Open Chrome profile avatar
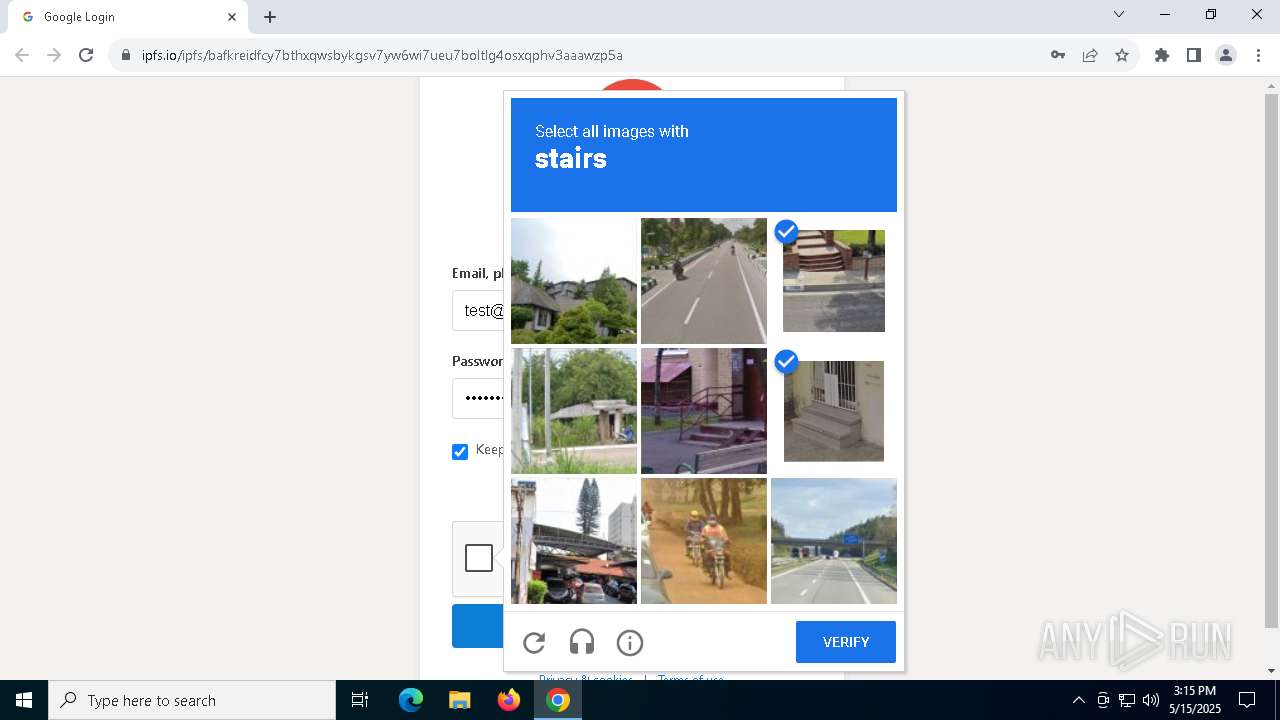The image size is (1280, 720). coord(1226,55)
